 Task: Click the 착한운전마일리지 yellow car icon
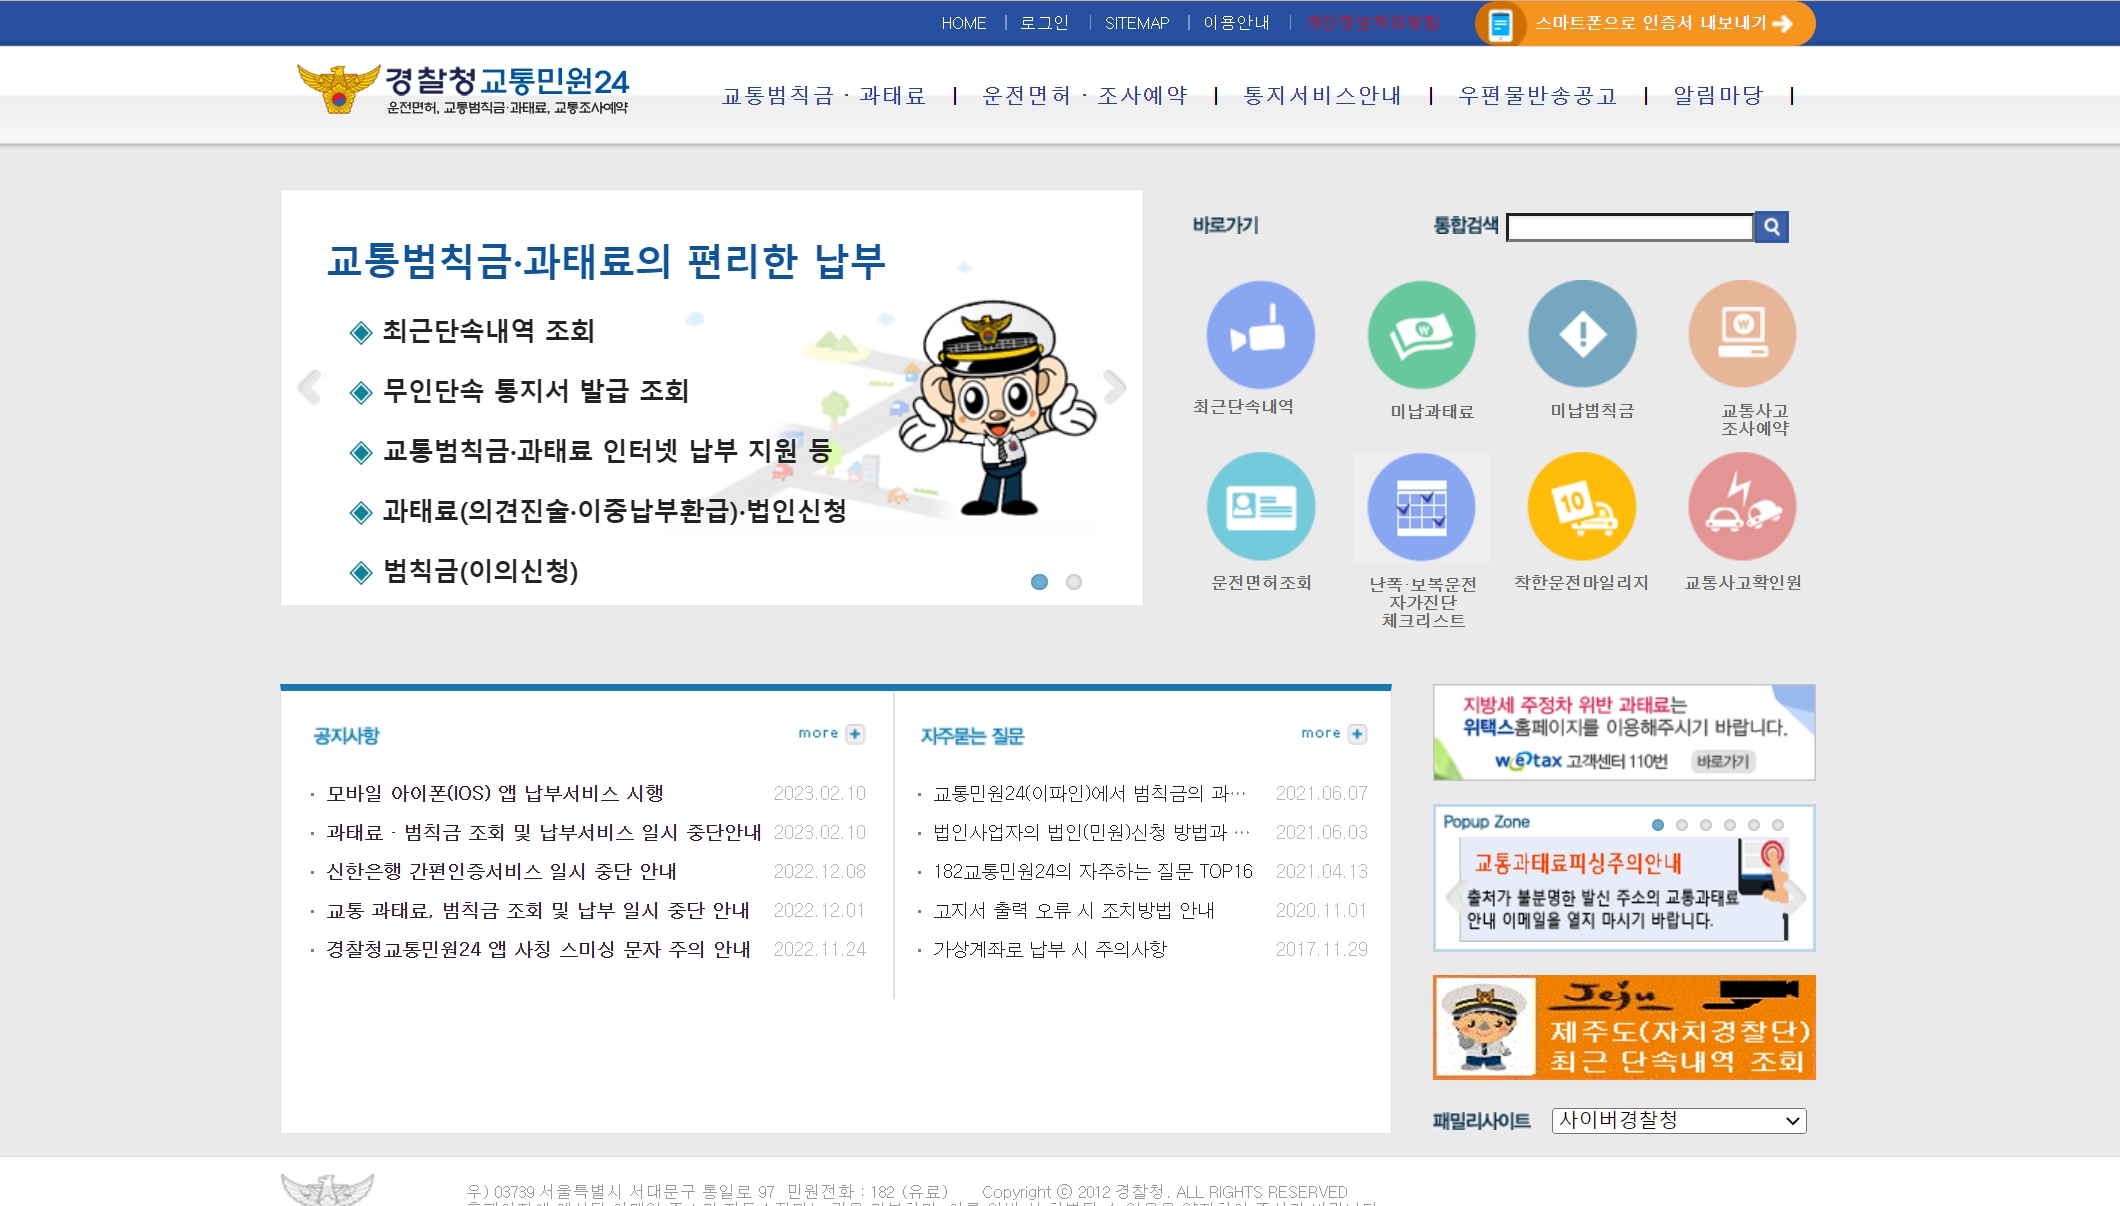(1582, 506)
